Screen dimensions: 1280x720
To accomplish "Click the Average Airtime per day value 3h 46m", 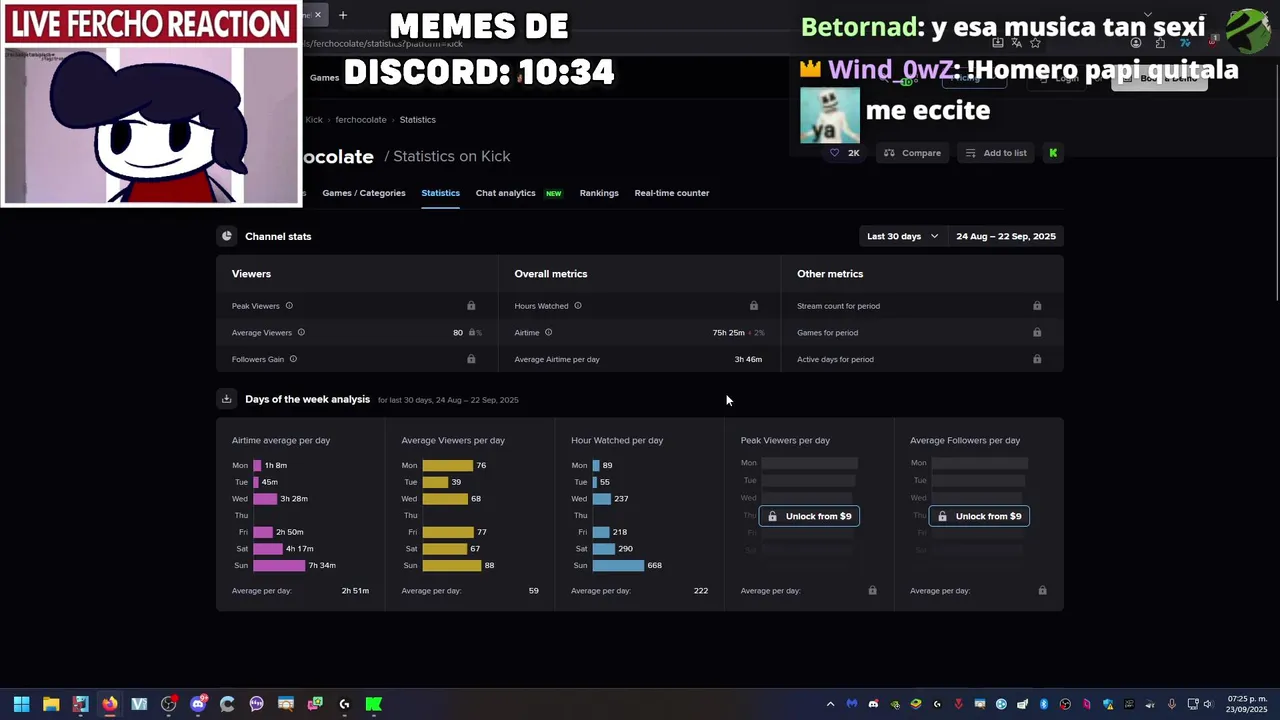I will [748, 359].
